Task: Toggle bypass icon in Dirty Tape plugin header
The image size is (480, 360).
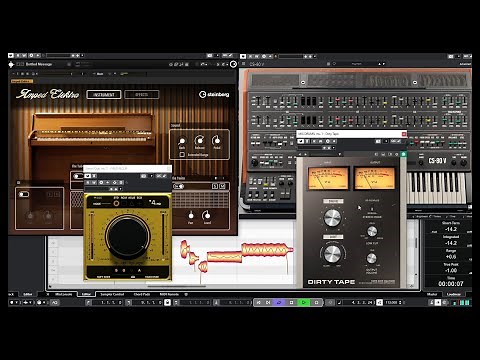Action: pos(300,141)
